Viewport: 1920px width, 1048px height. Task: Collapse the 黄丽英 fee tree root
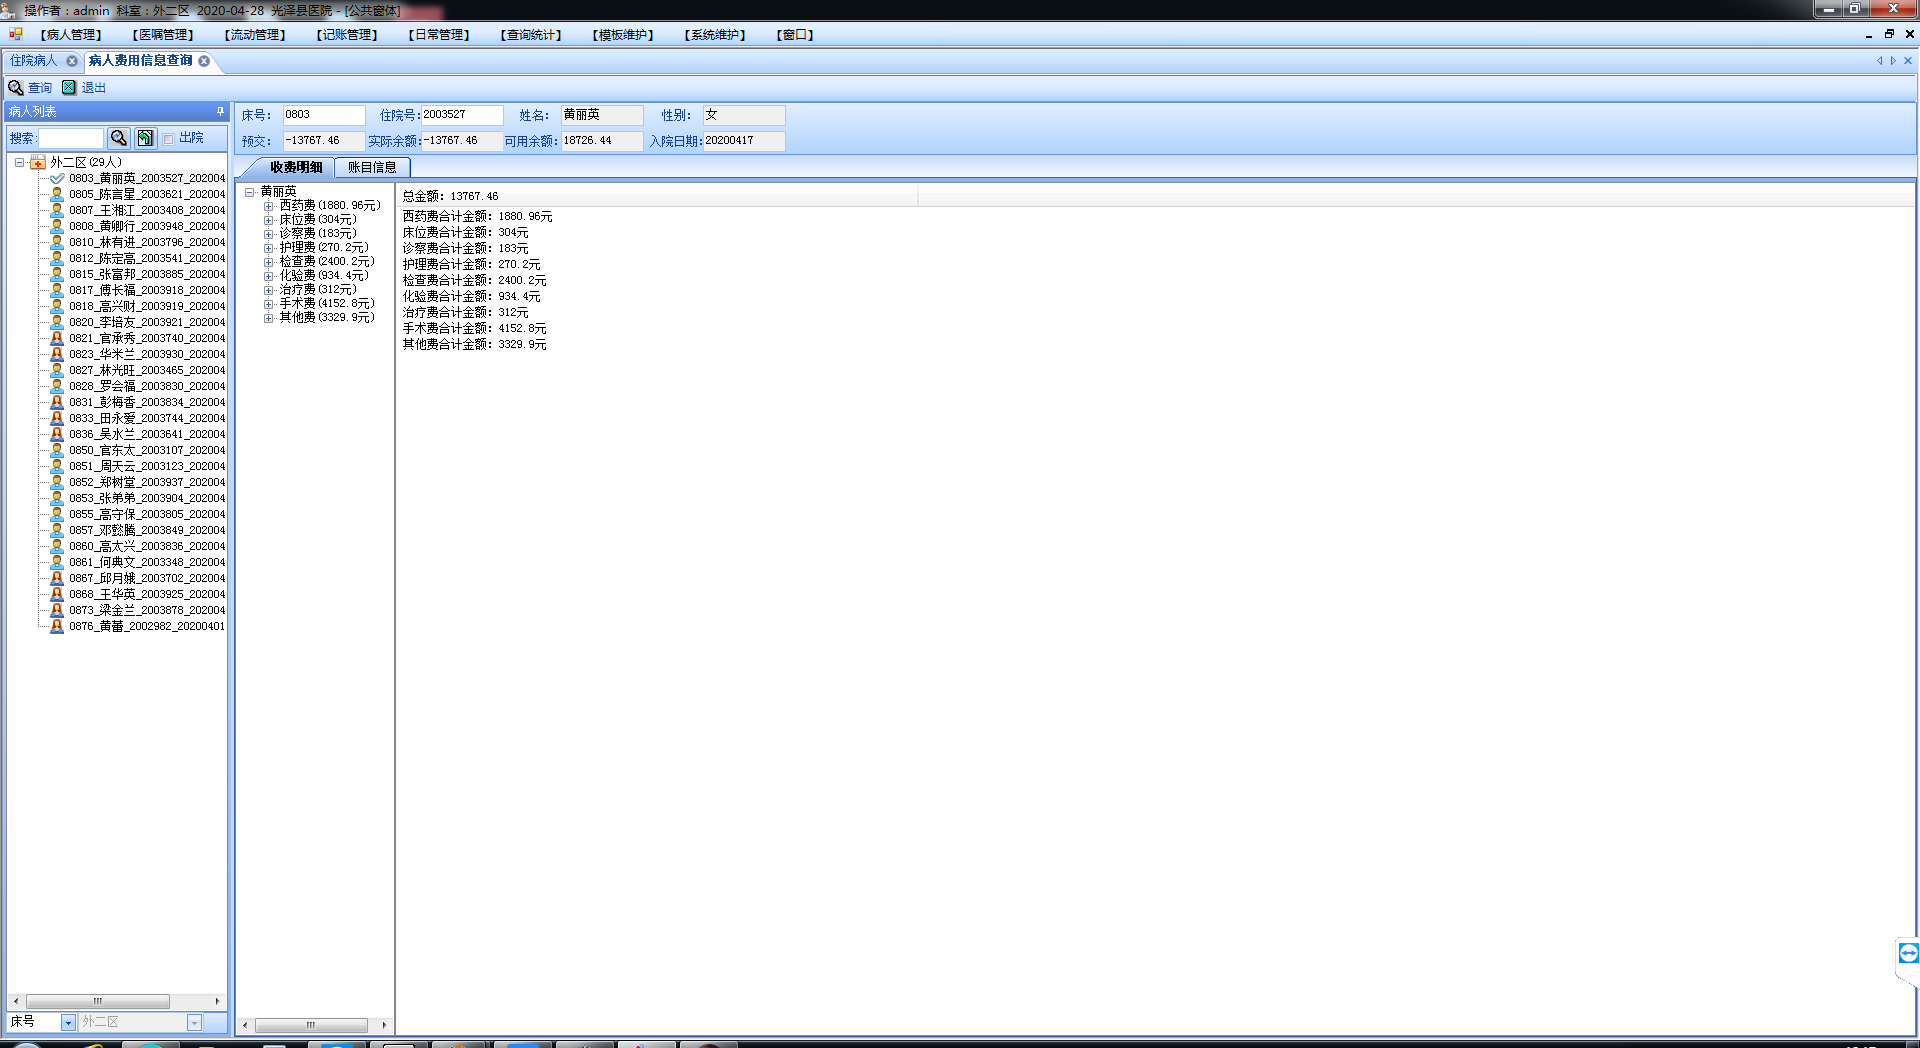point(249,192)
